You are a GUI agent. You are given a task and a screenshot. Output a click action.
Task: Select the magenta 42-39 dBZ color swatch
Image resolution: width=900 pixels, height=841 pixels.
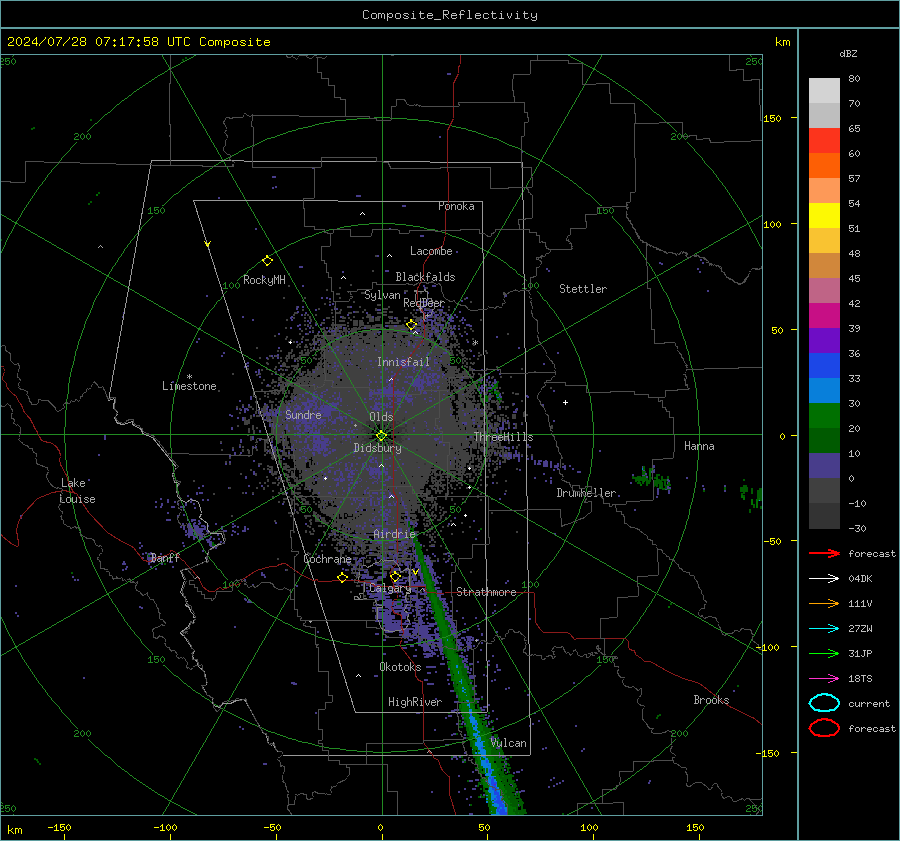(x=824, y=316)
